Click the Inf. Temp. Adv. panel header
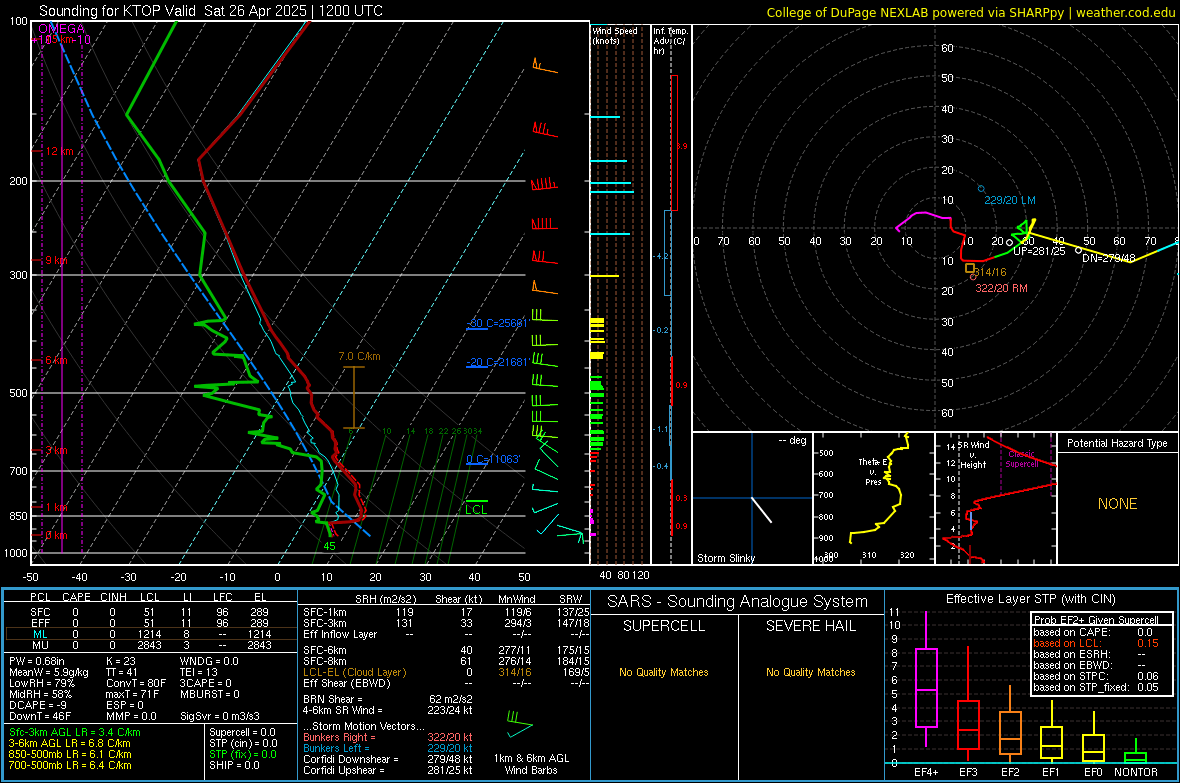 tap(670, 41)
